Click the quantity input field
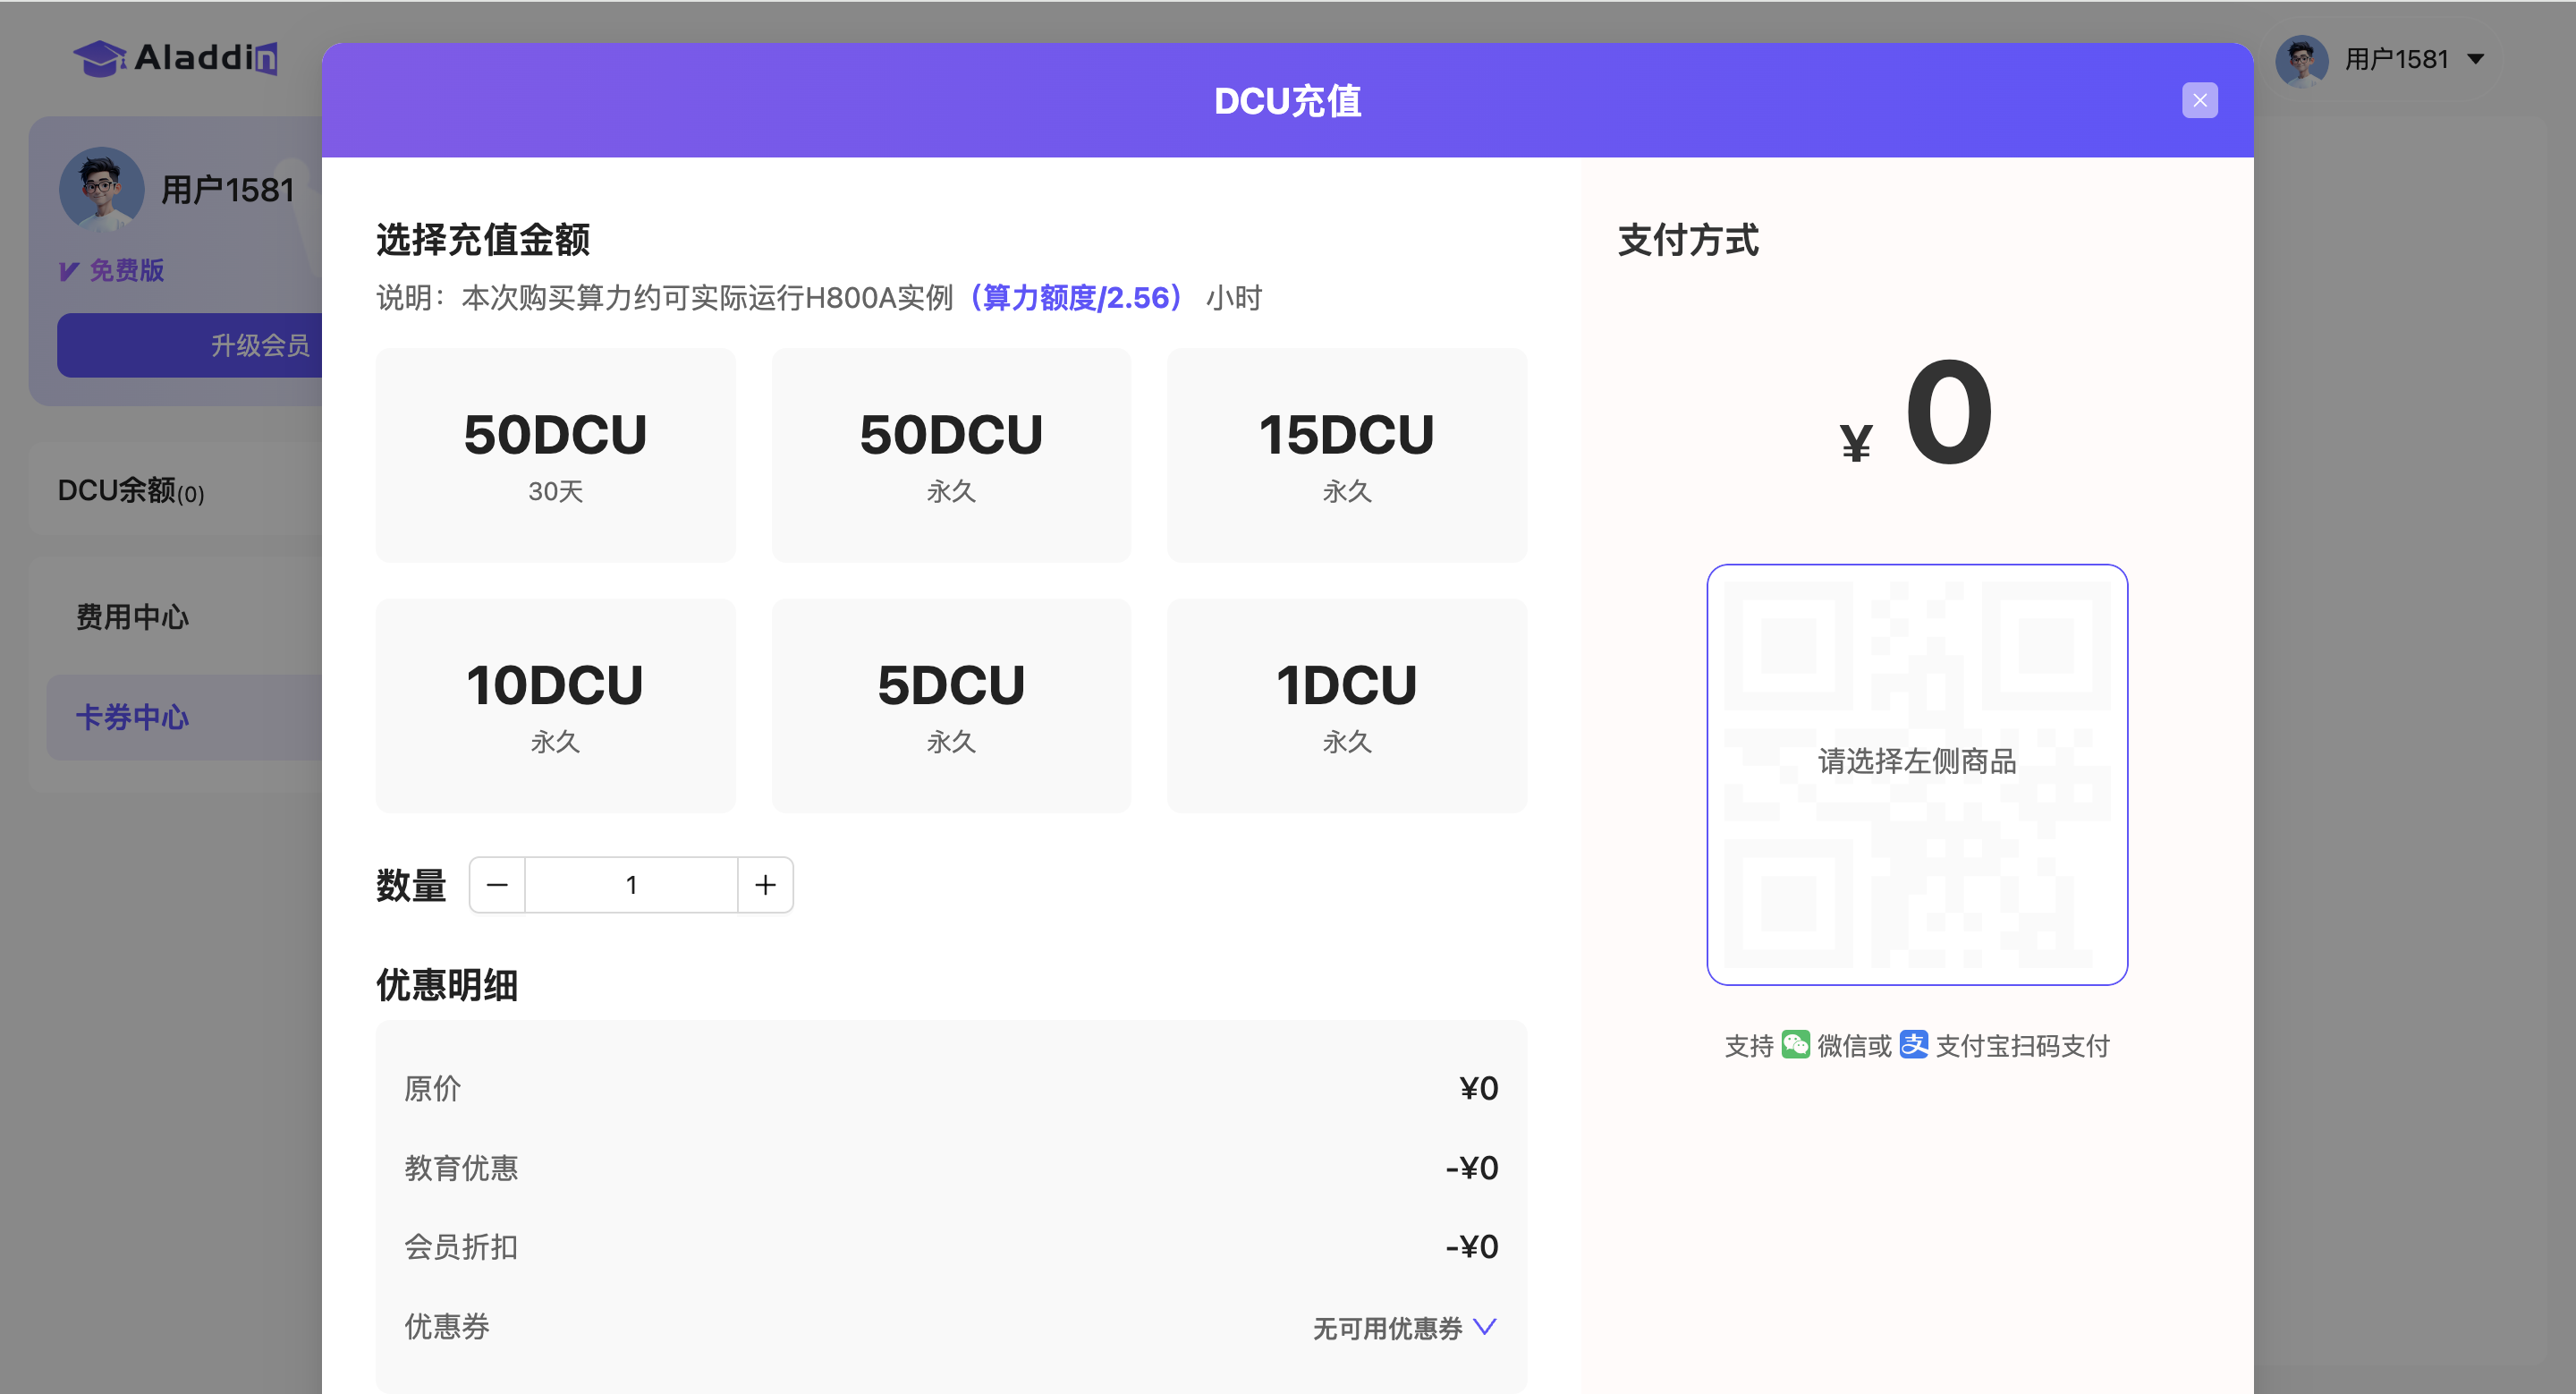Screen dimensions: 2576x1394 [x=631, y=885]
